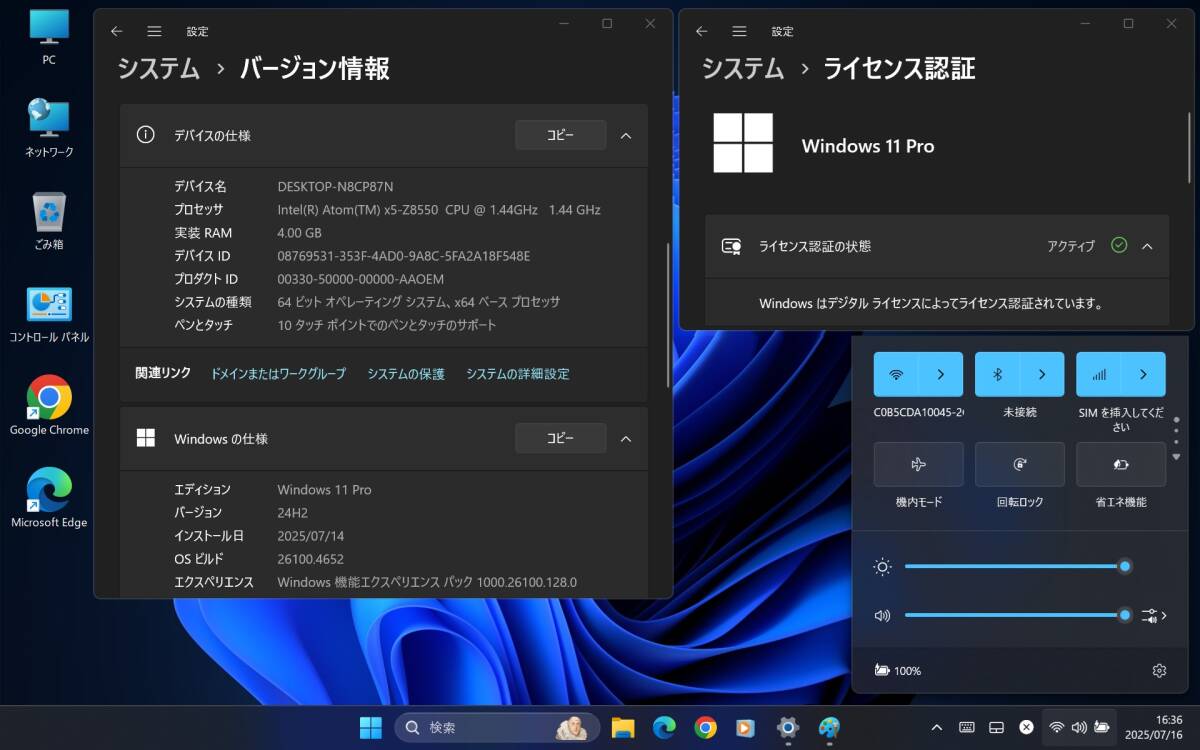Open ドメインまたはワークグループ link
This screenshot has height=750, width=1200.
pyautogui.click(x=278, y=374)
